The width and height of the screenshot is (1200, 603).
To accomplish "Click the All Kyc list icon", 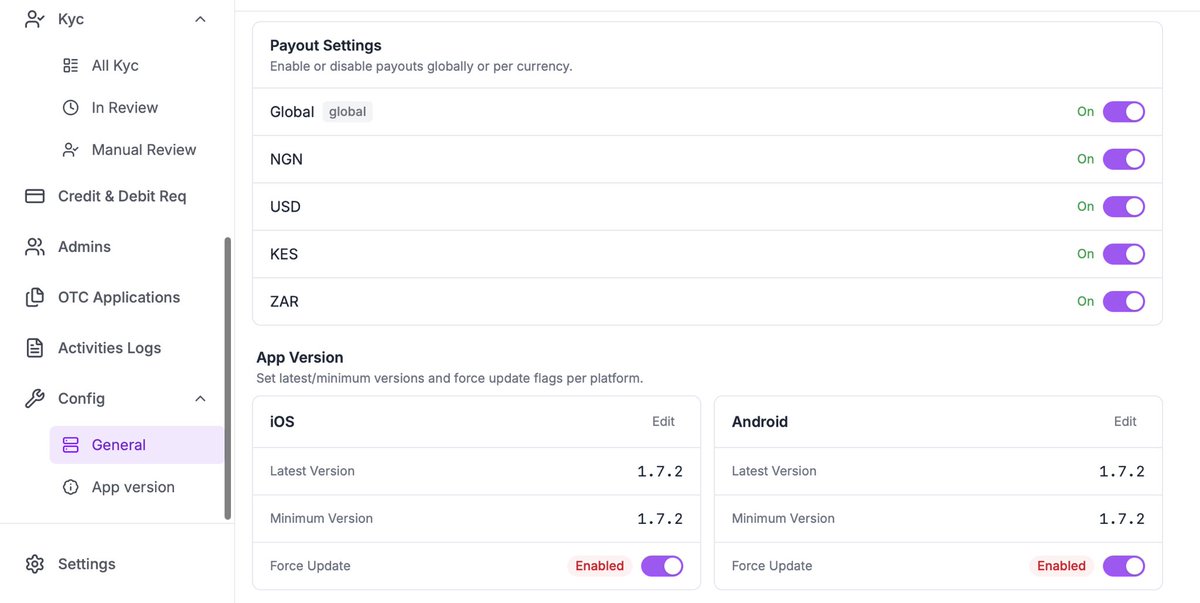I will [70, 65].
